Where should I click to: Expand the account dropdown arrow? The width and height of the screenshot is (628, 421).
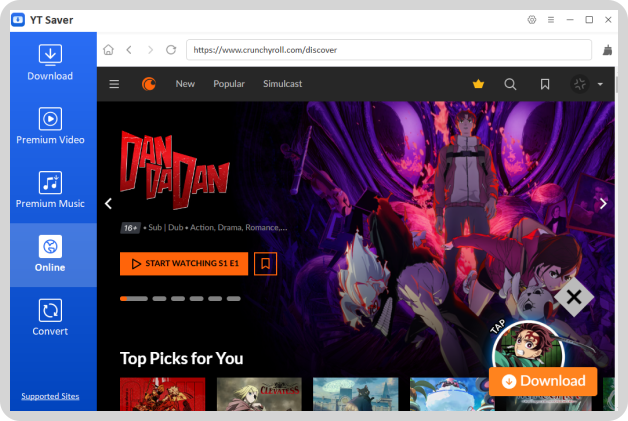(600, 84)
